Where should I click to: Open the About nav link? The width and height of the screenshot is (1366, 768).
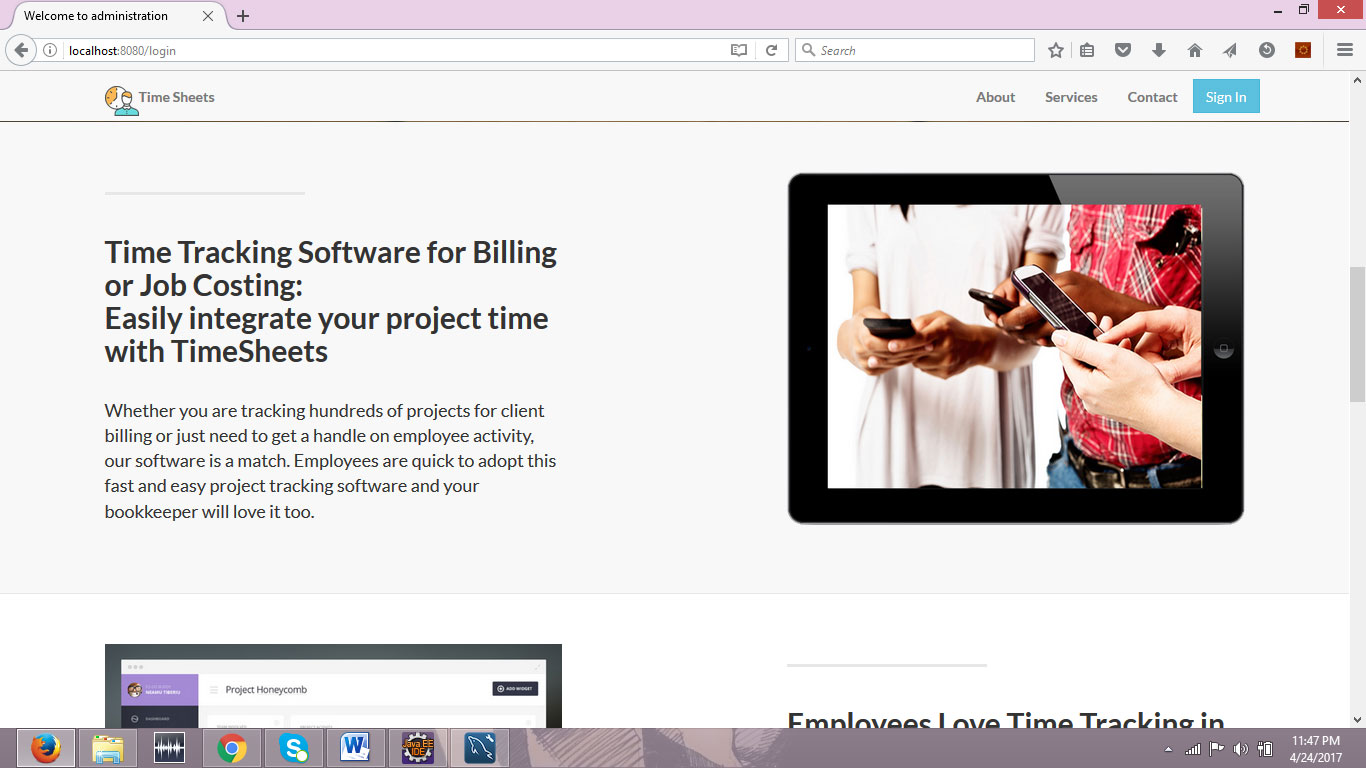click(x=995, y=97)
